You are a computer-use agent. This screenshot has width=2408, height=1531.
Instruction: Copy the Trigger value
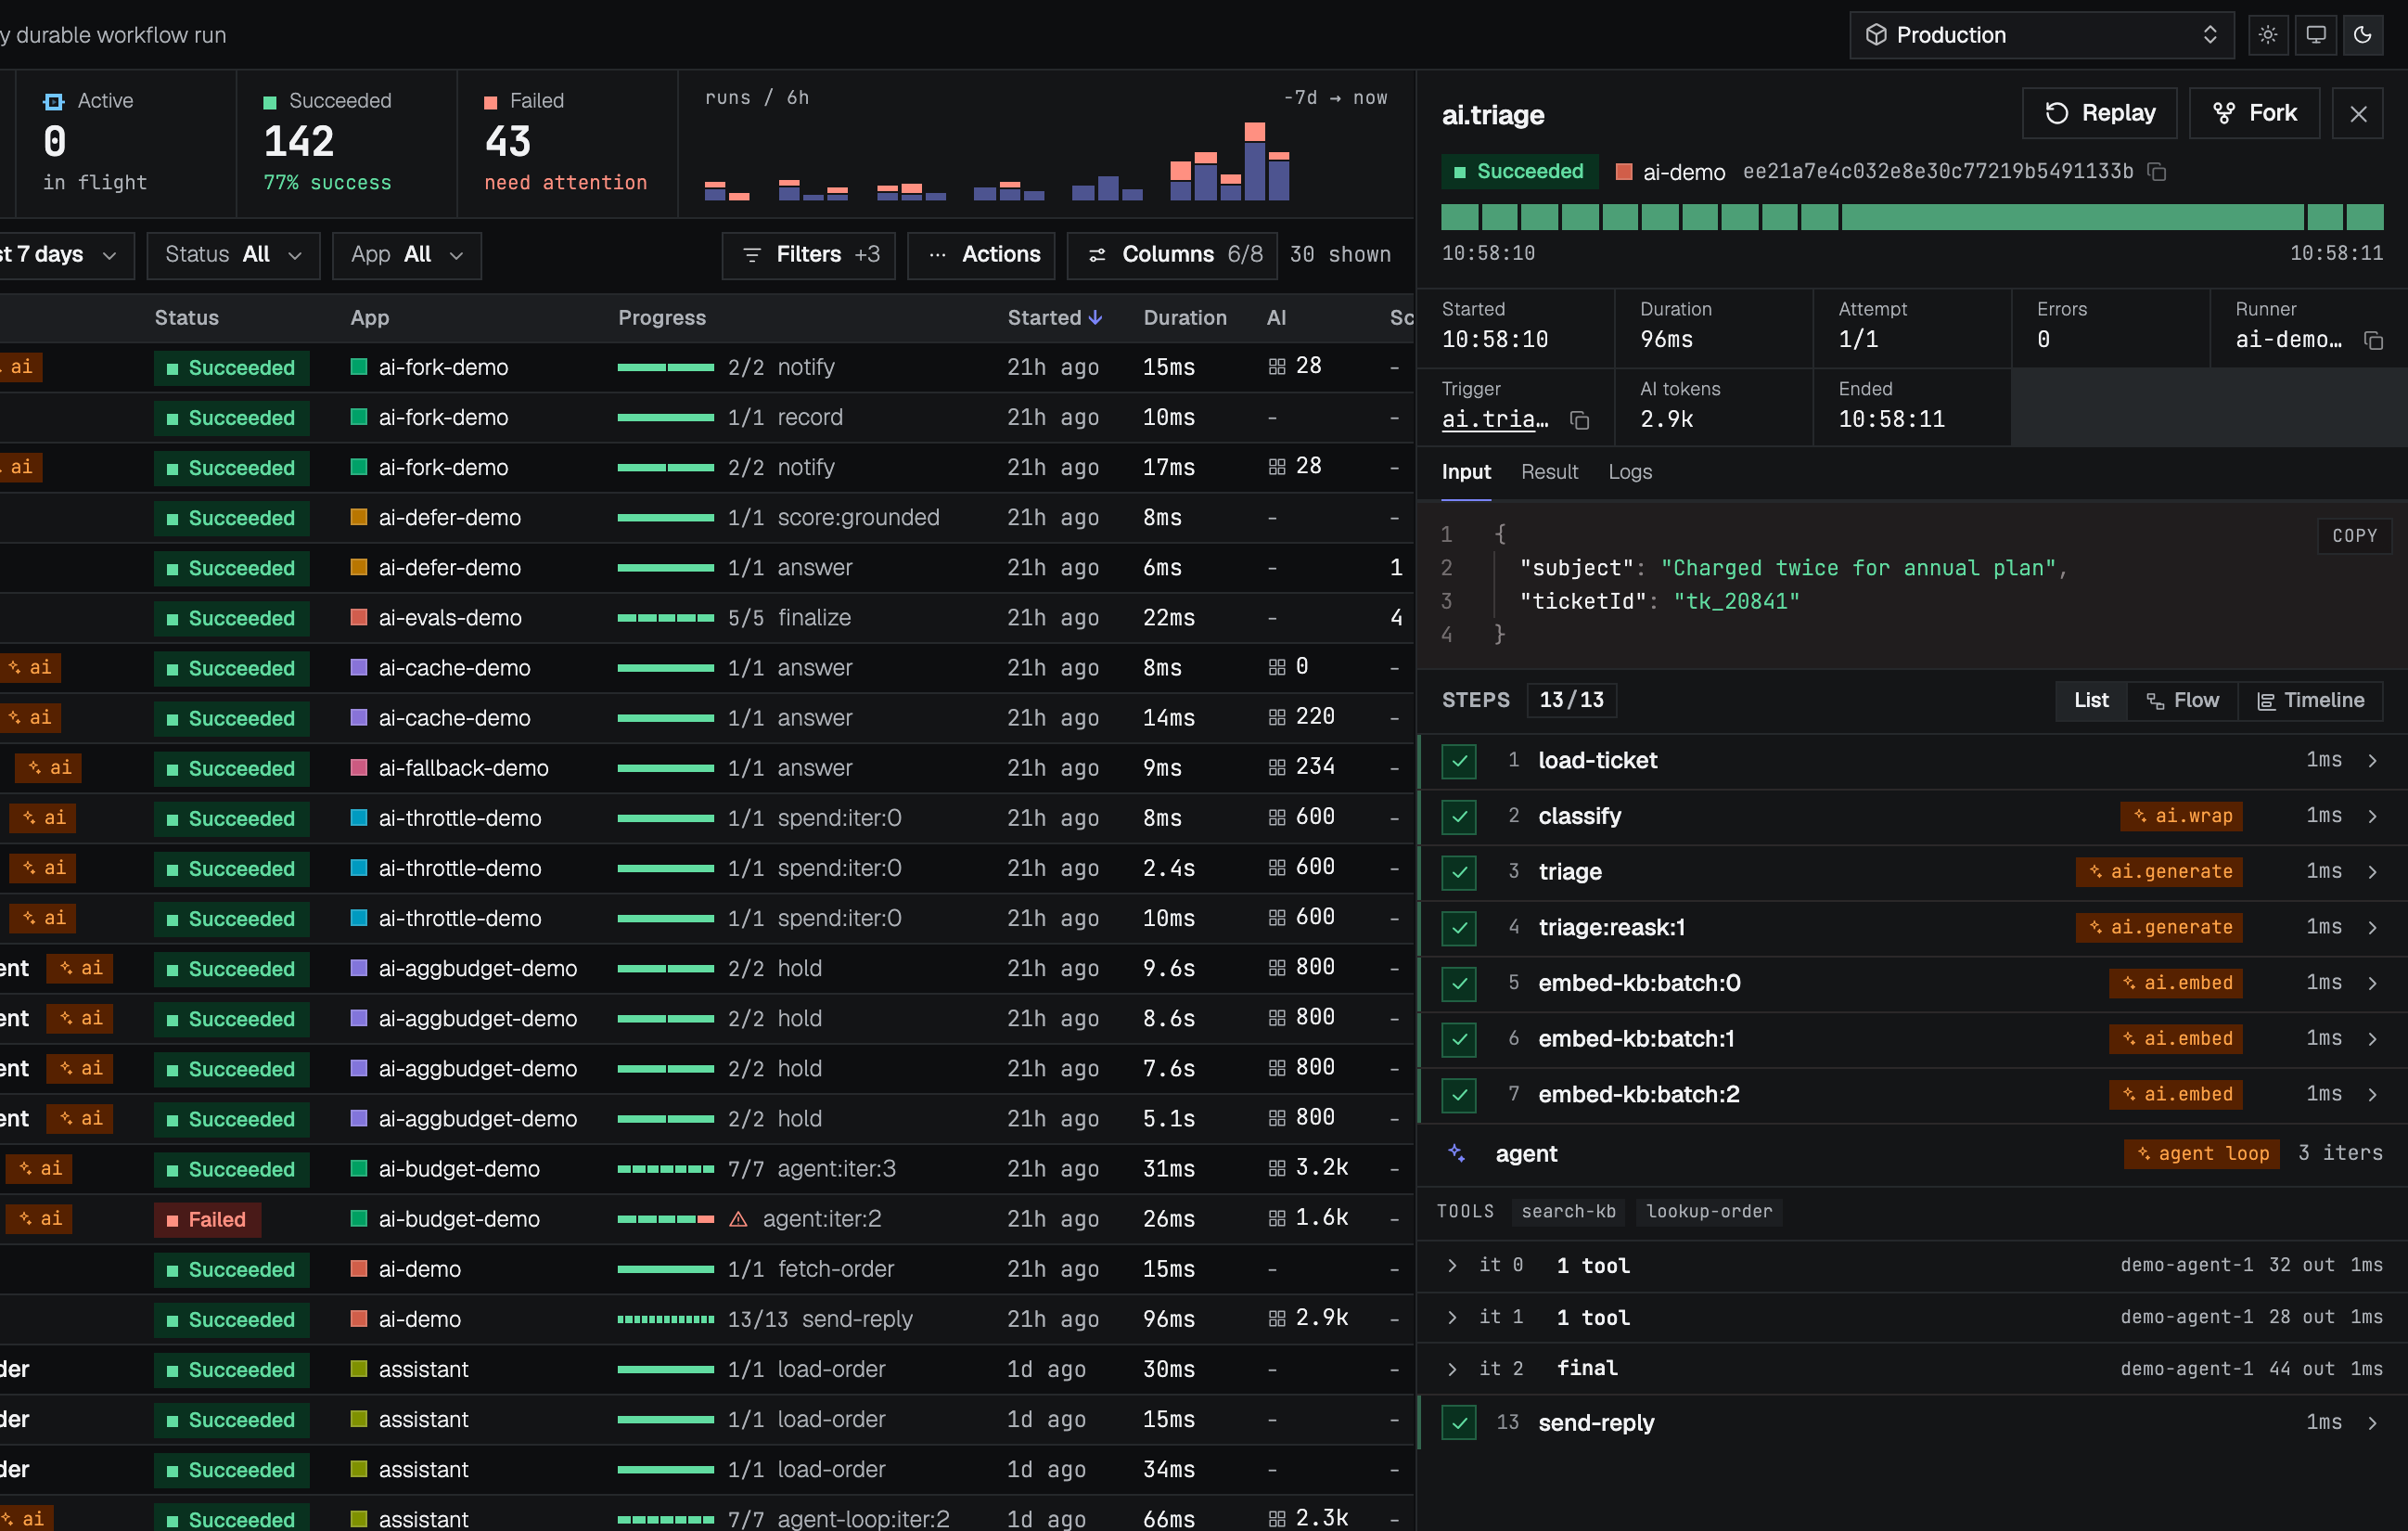coord(1580,420)
